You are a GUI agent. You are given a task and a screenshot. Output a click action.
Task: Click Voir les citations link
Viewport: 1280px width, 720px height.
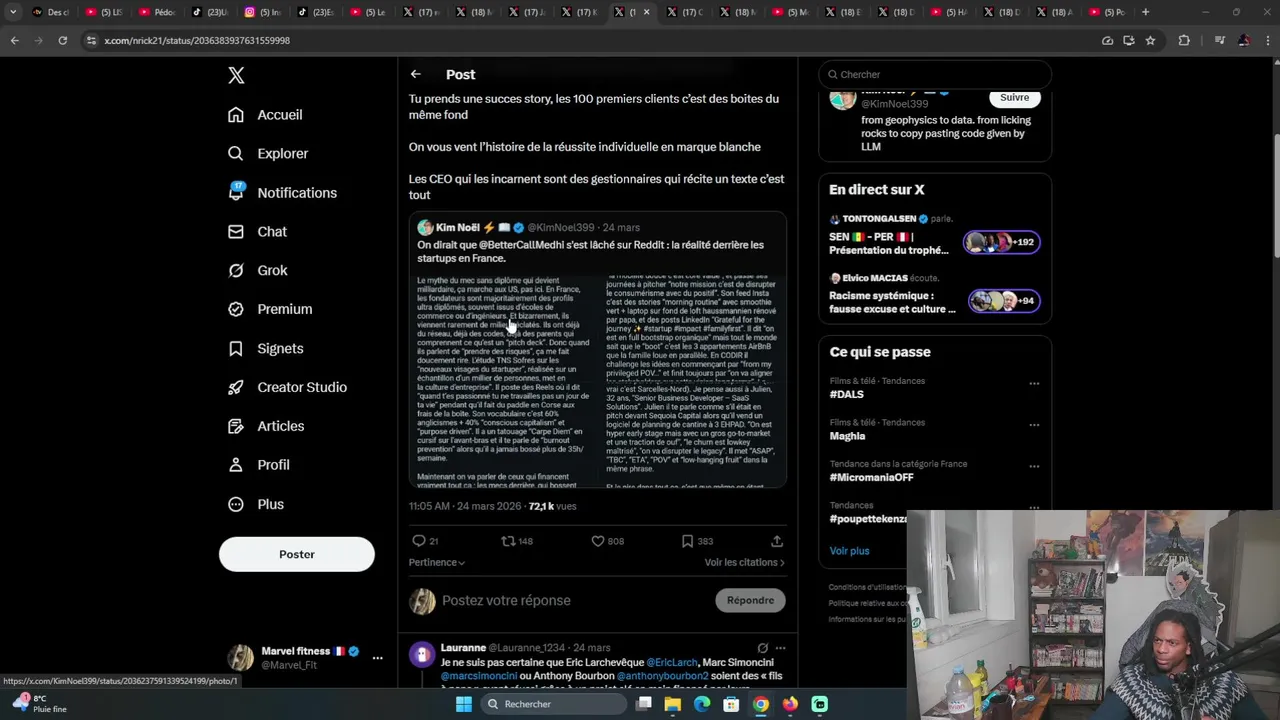[744, 562]
